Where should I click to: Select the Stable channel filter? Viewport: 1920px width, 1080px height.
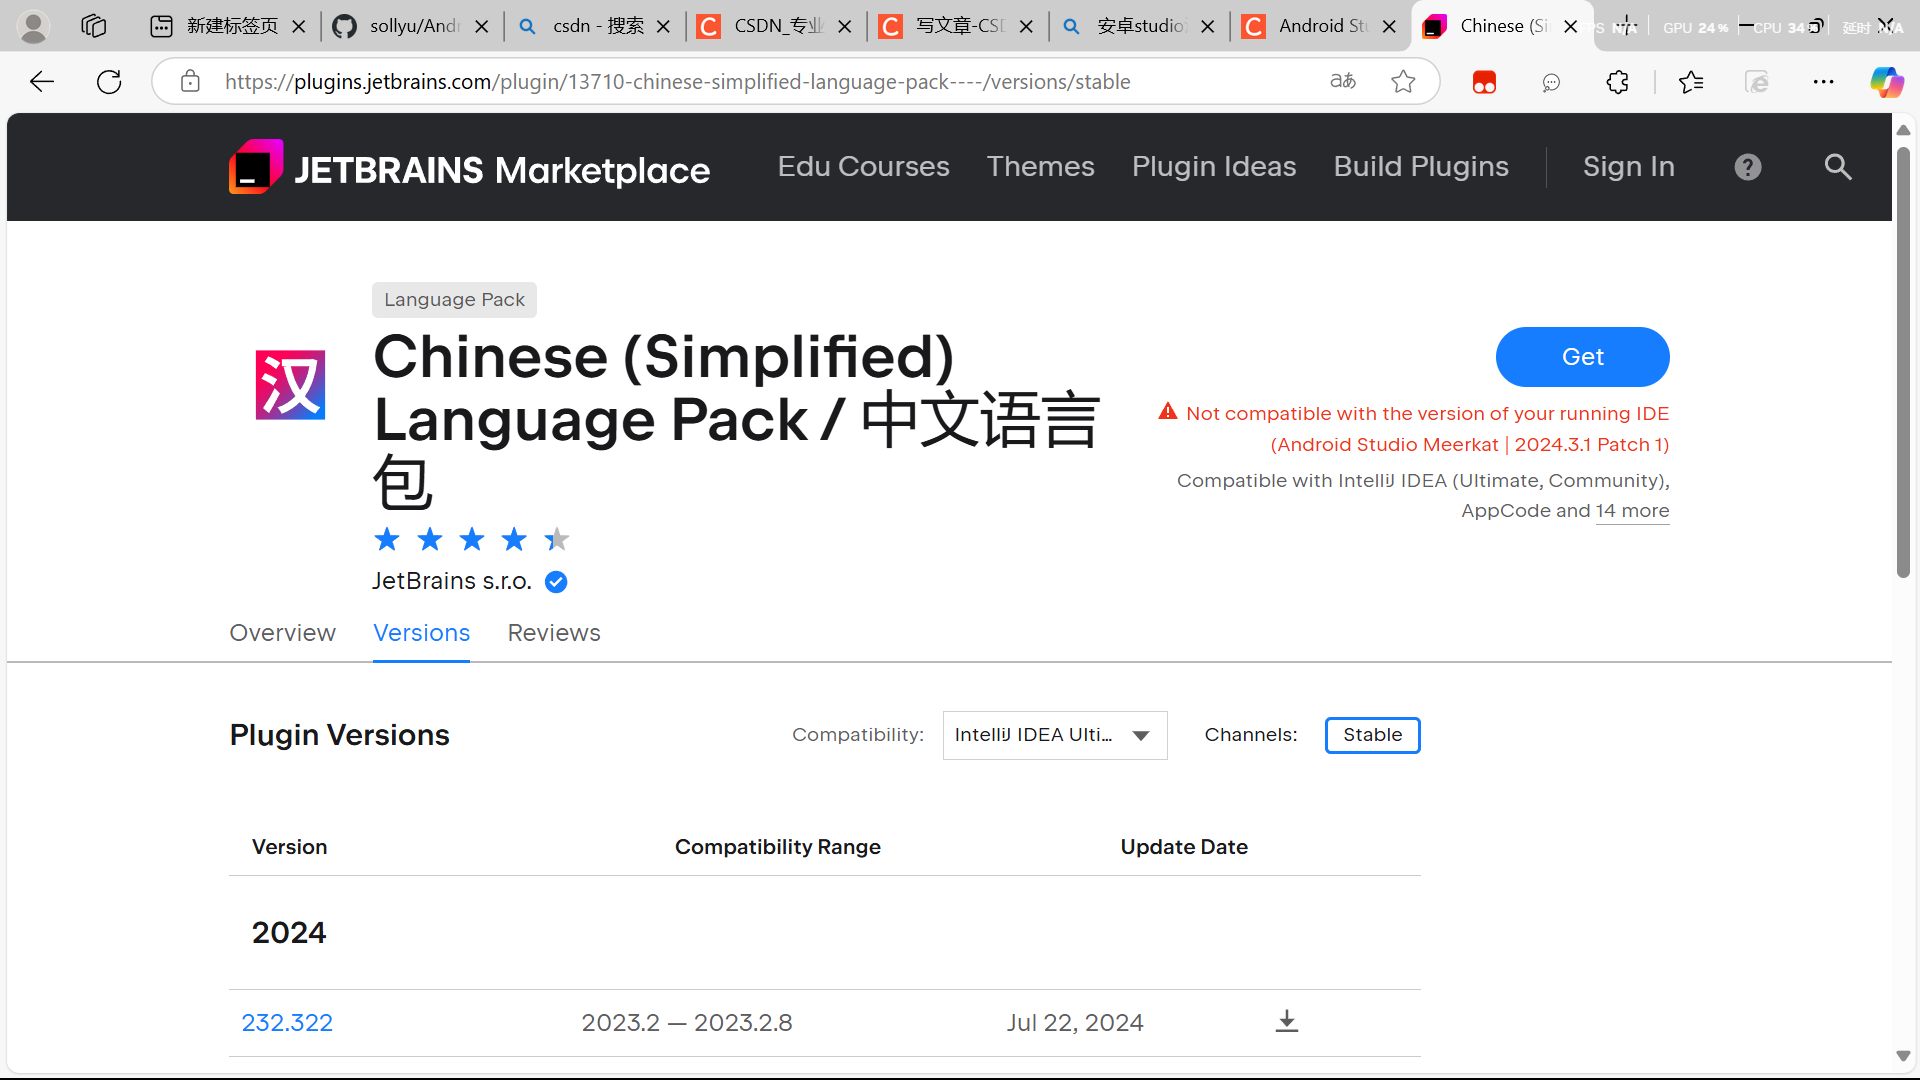pyautogui.click(x=1372, y=734)
